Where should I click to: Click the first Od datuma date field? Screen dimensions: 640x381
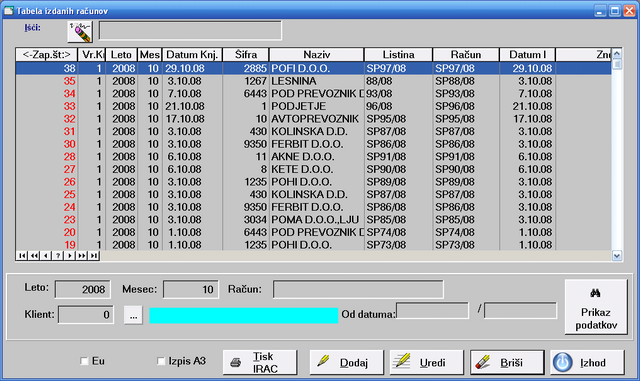(432, 310)
